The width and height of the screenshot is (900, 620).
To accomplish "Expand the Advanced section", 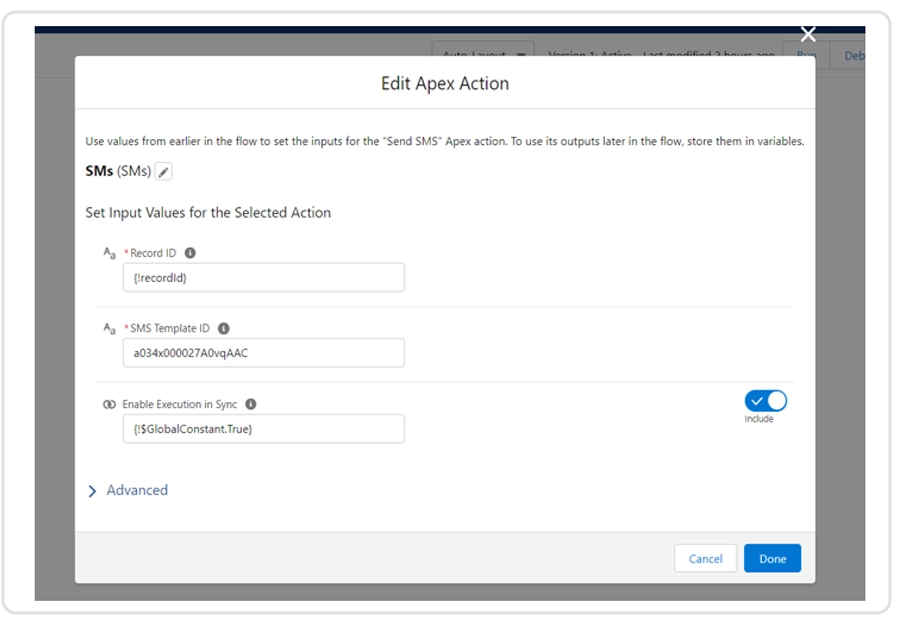I will point(137,490).
